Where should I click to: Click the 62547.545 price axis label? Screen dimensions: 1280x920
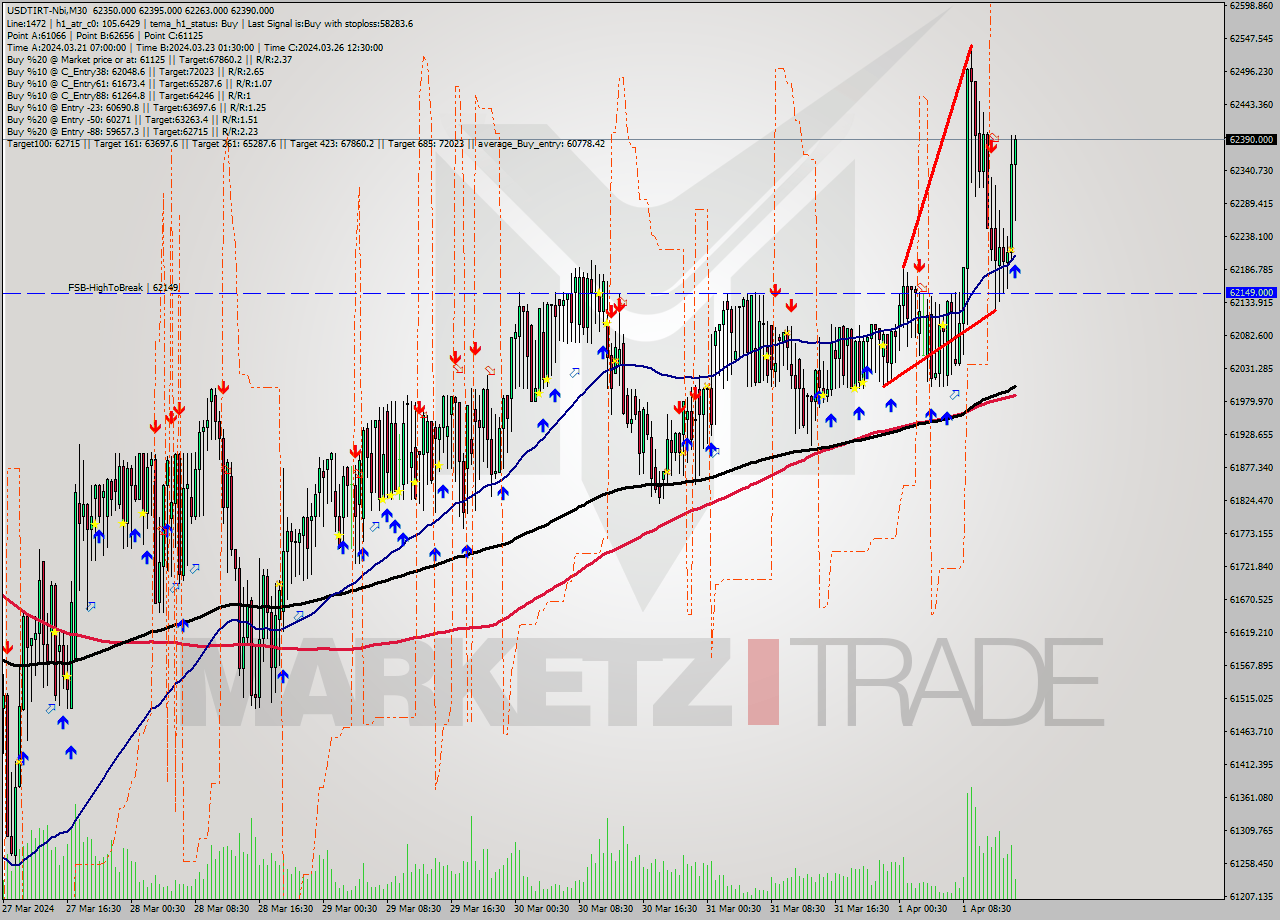click(x=1250, y=38)
